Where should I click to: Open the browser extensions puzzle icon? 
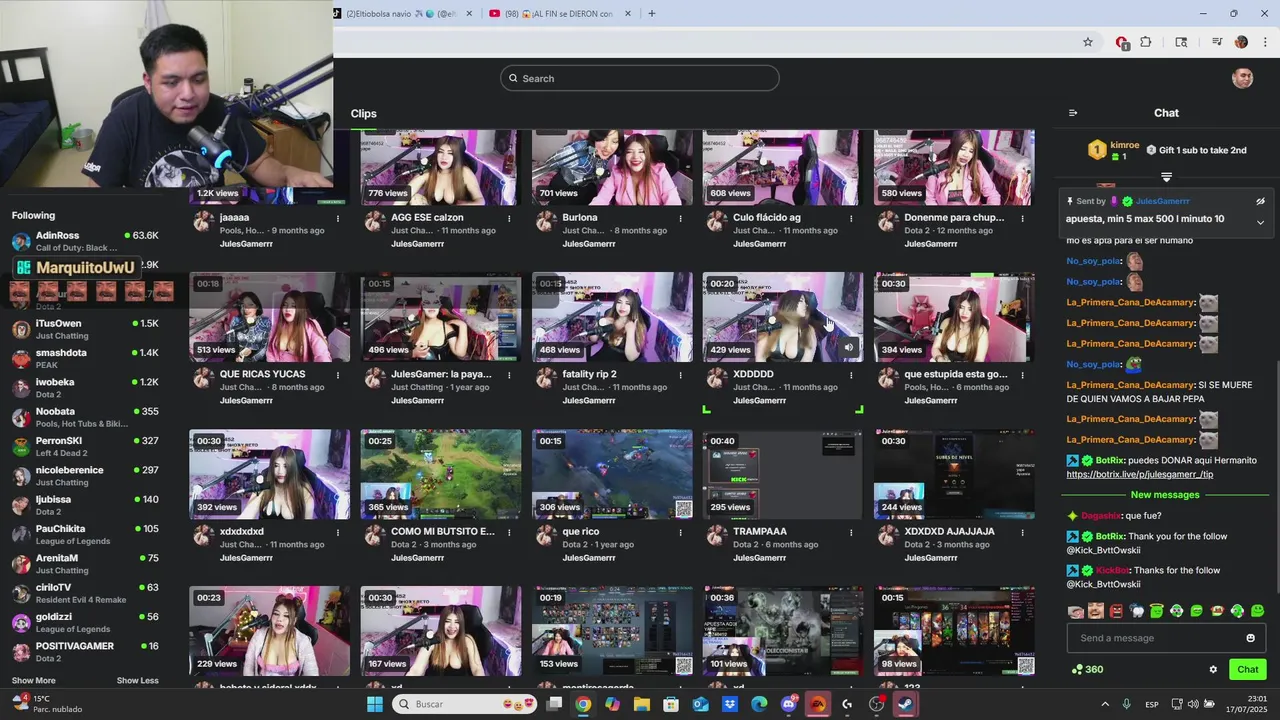coord(1146,42)
